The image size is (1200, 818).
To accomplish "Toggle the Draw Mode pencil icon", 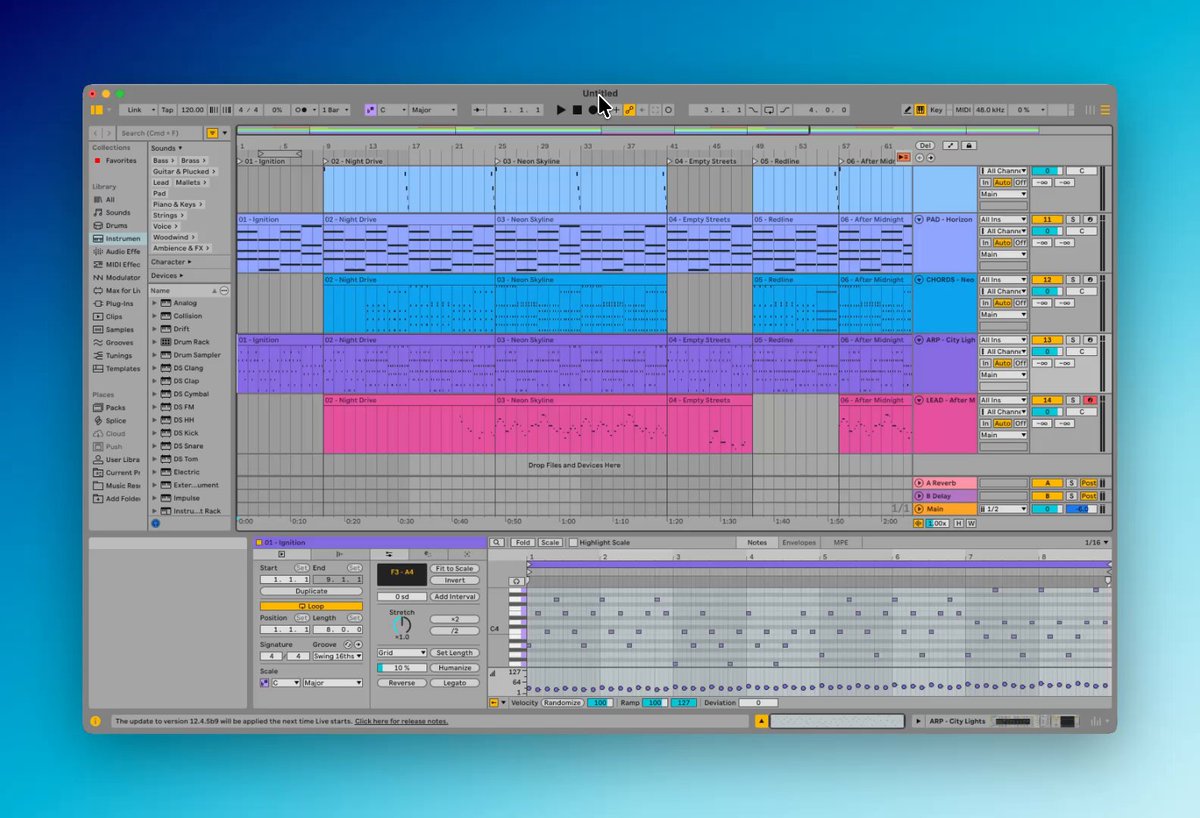I will (908, 110).
